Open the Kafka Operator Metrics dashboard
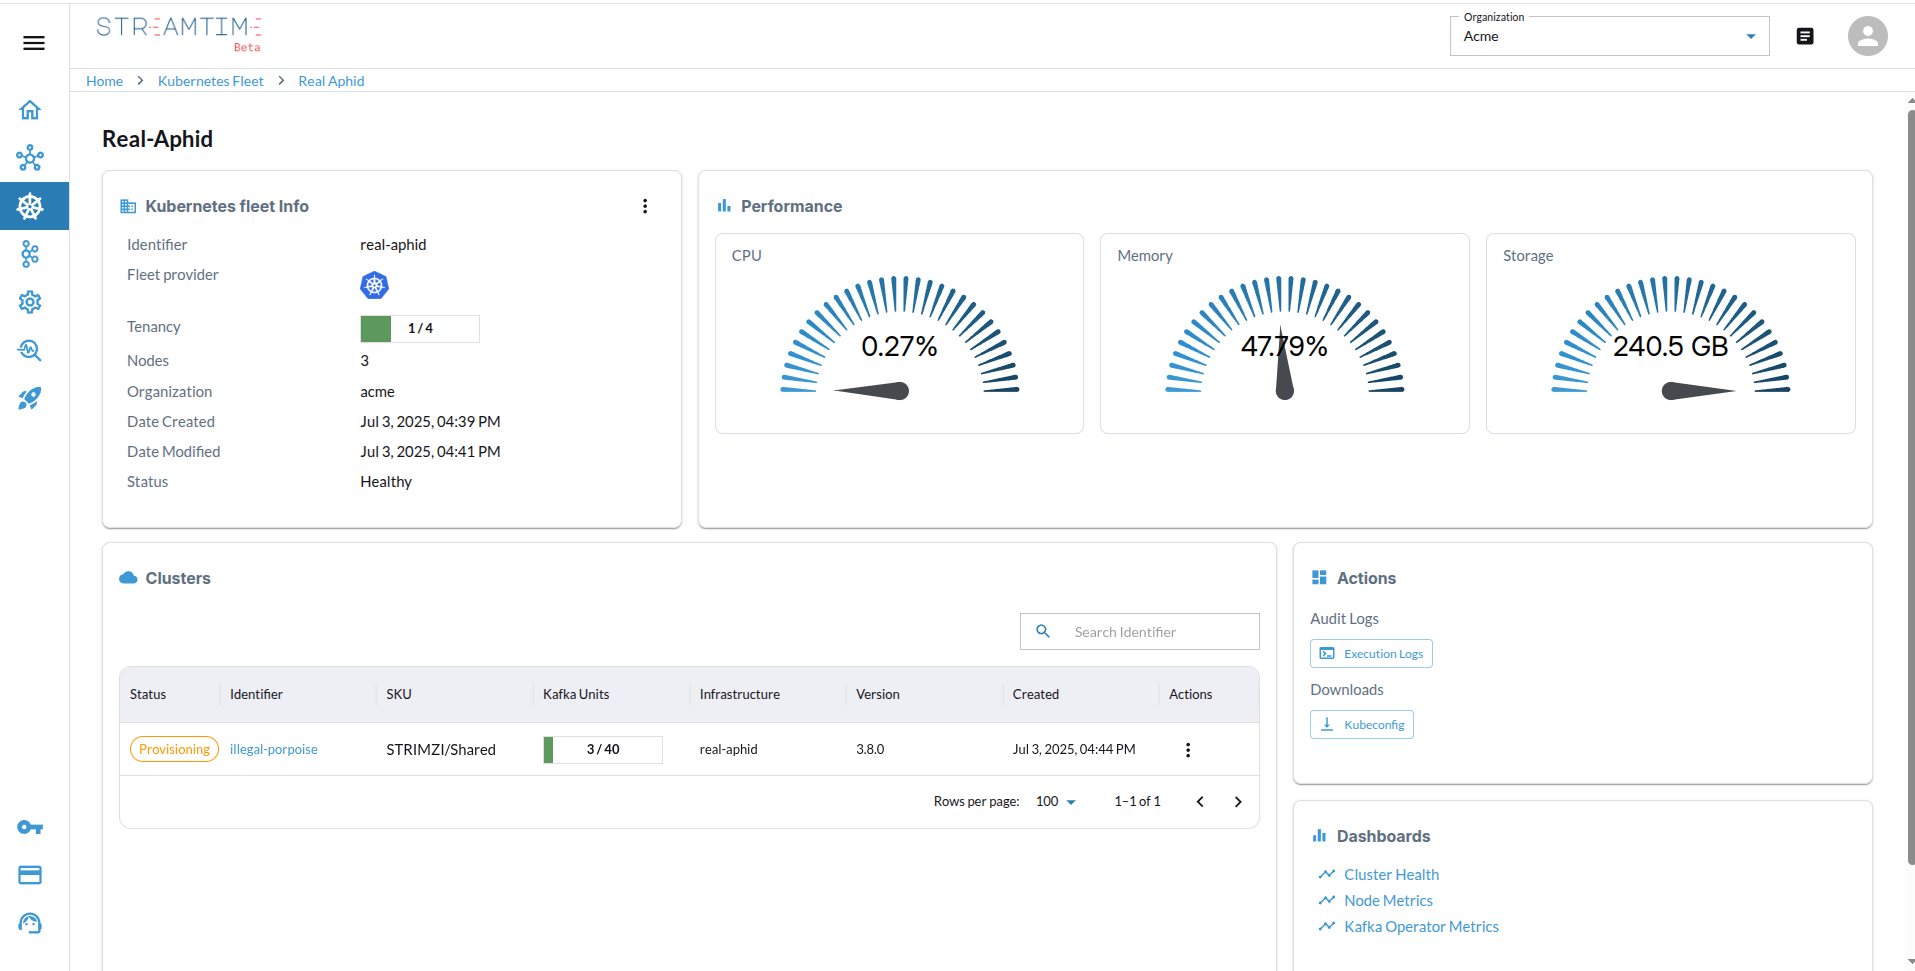This screenshot has width=1915, height=971. tap(1421, 927)
